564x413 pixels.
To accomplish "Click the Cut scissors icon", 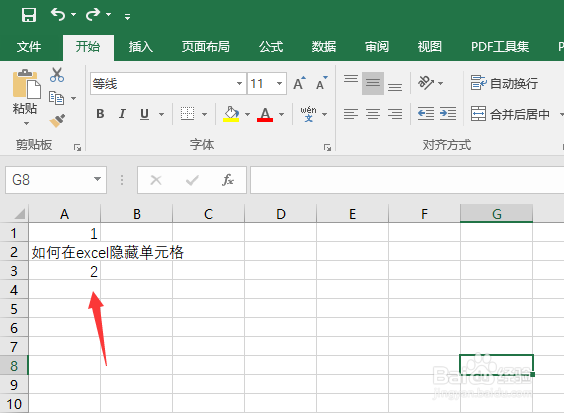I will tap(57, 75).
